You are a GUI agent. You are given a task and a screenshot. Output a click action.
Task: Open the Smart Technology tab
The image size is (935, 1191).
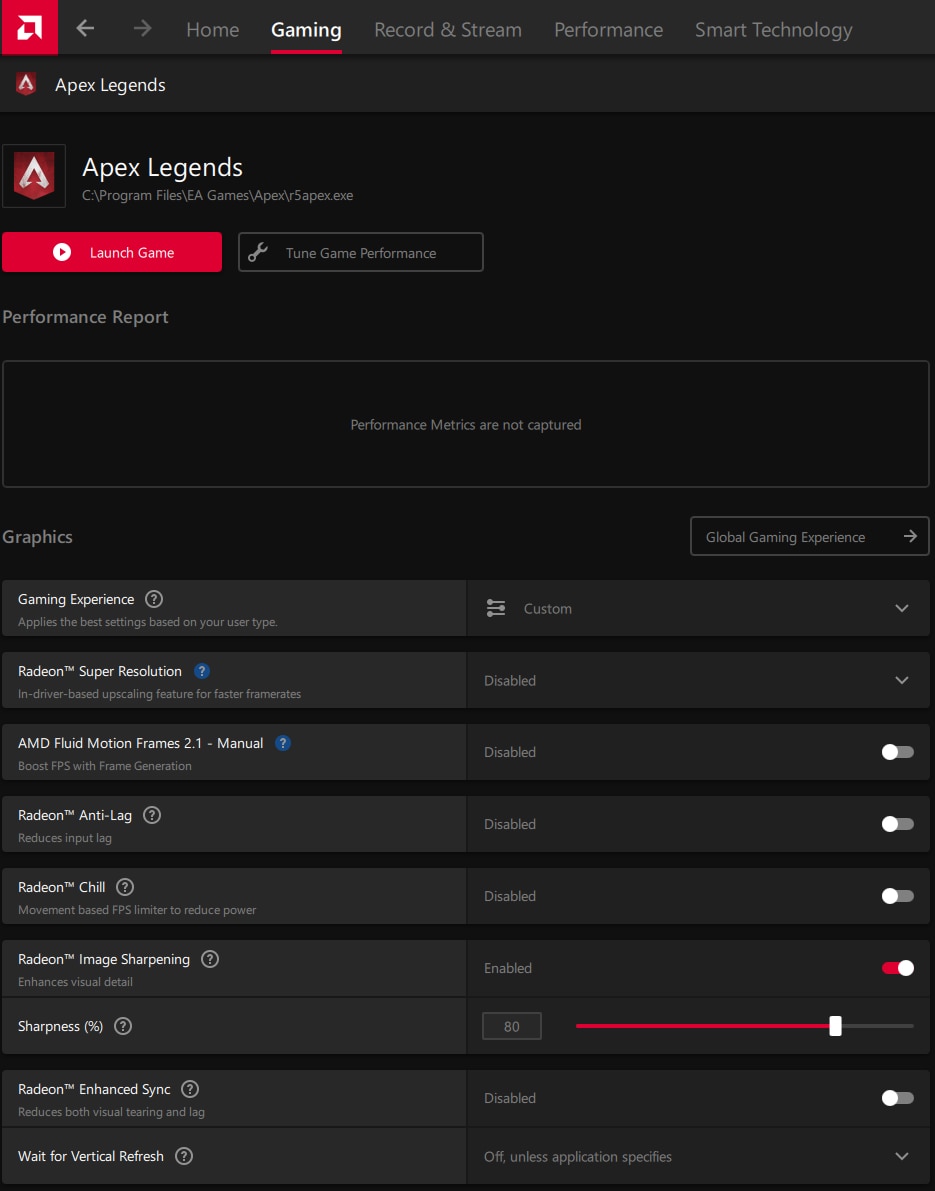click(x=773, y=30)
